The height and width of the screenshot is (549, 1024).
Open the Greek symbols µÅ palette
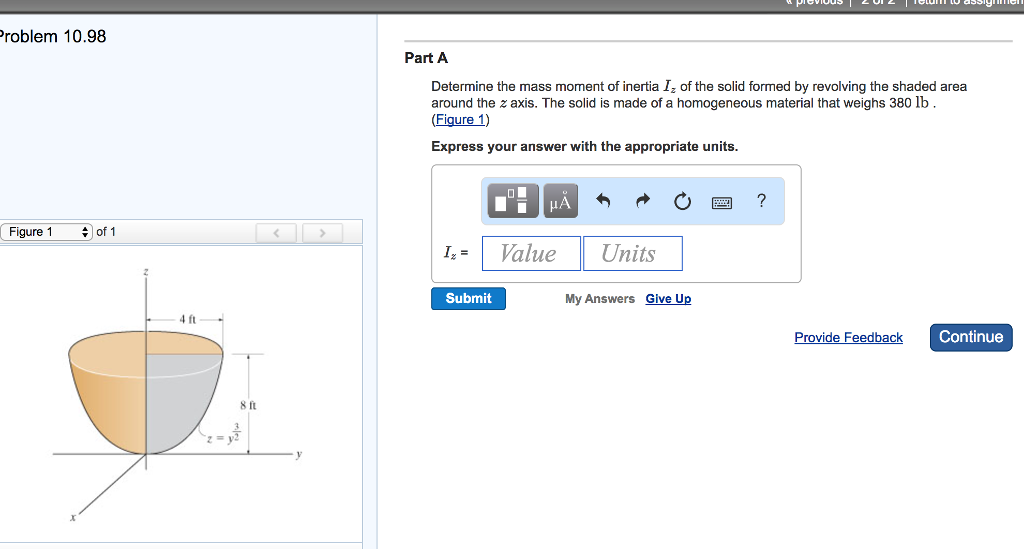pos(560,200)
